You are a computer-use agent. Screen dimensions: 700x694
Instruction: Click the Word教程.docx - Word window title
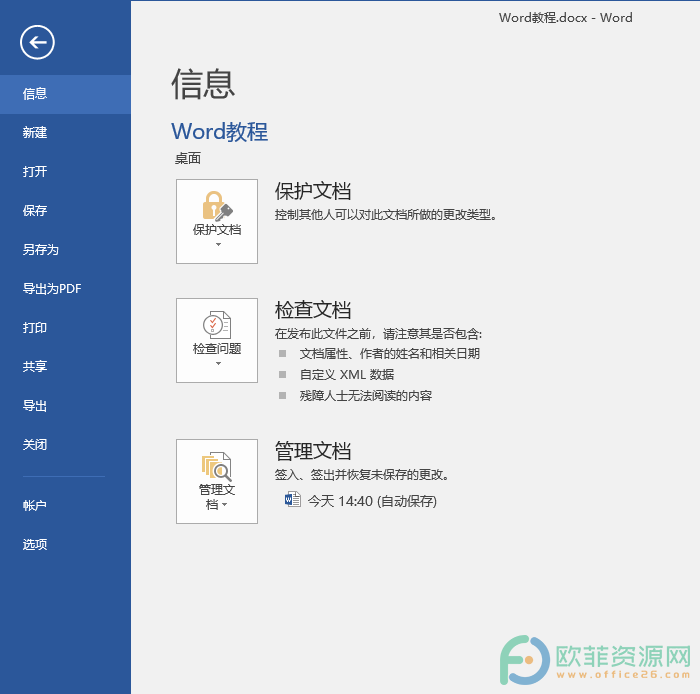(565, 17)
